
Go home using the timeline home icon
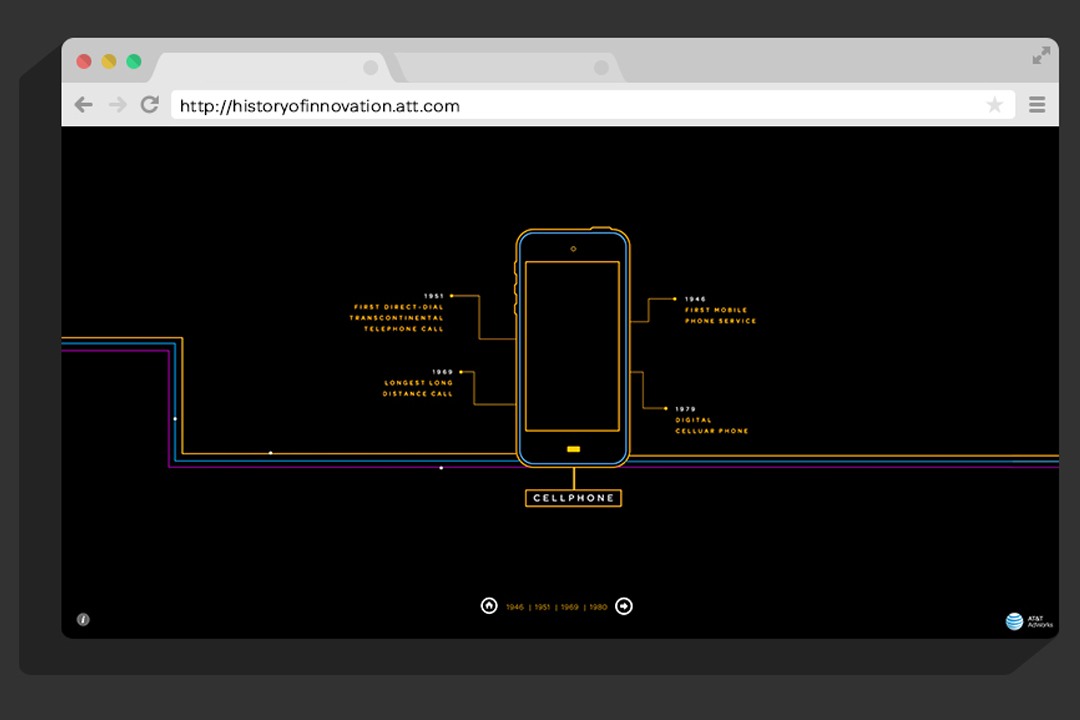pyautogui.click(x=489, y=606)
